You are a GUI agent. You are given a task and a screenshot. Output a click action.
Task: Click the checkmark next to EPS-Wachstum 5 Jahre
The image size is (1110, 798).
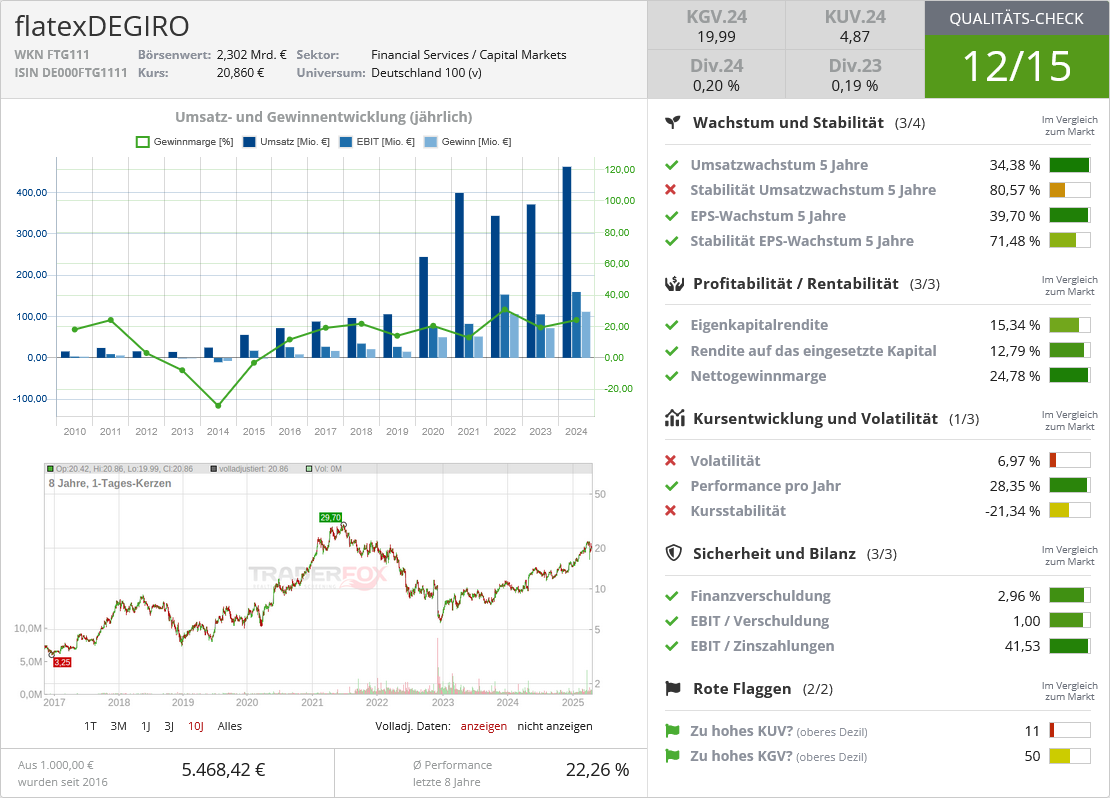point(671,216)
